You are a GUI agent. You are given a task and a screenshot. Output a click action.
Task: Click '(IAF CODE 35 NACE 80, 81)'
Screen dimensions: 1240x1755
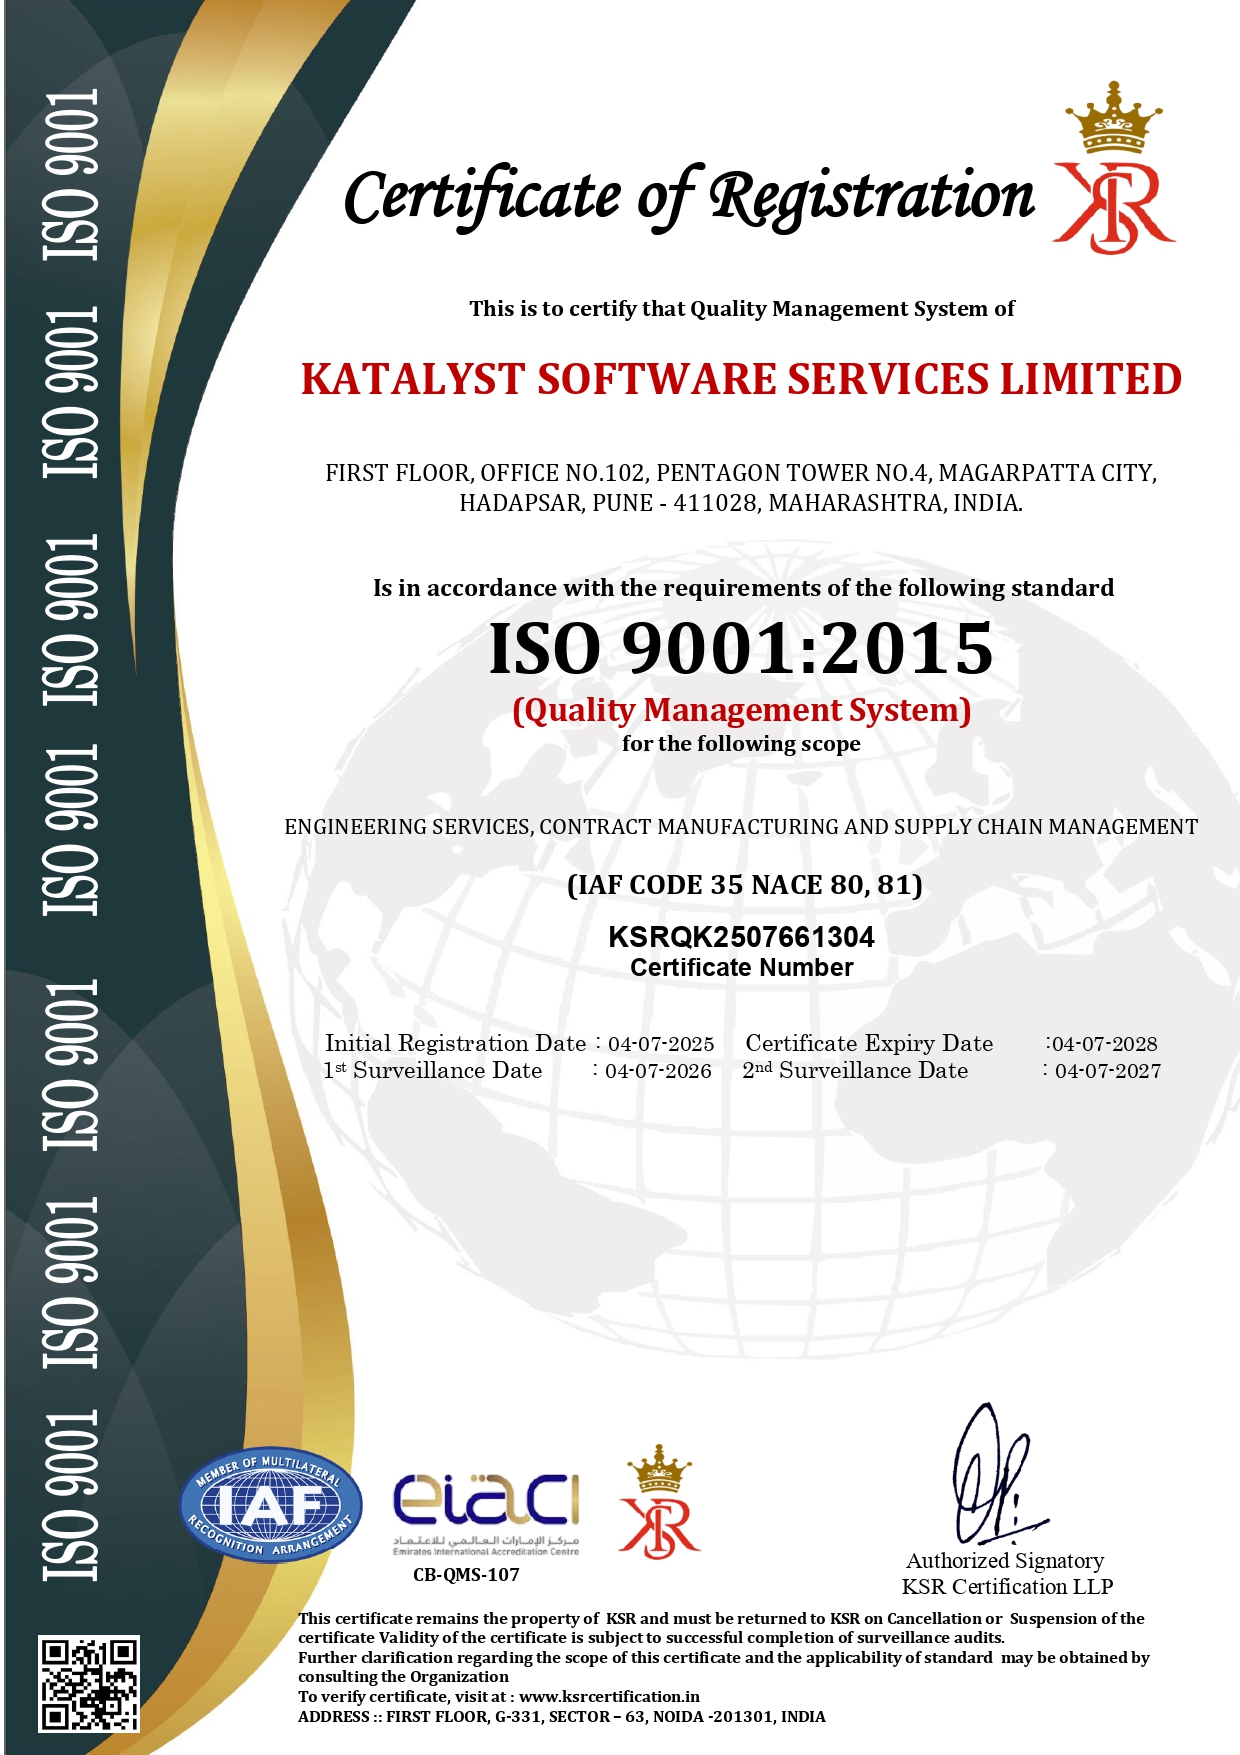pyautogui.click(x=744, y=885)
